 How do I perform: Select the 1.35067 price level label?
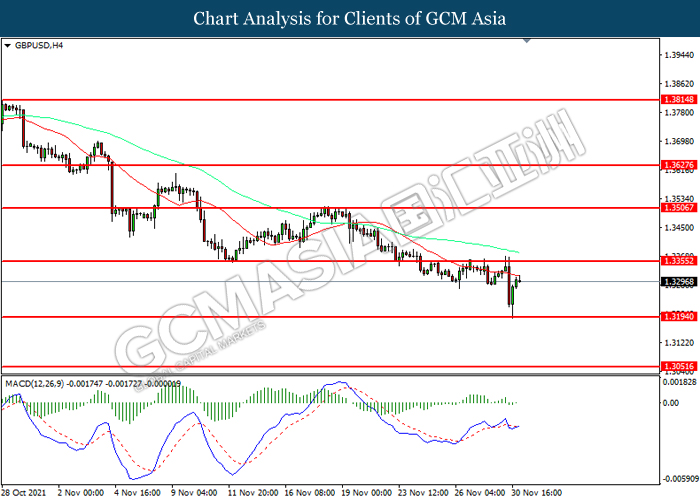coord(679,208)
